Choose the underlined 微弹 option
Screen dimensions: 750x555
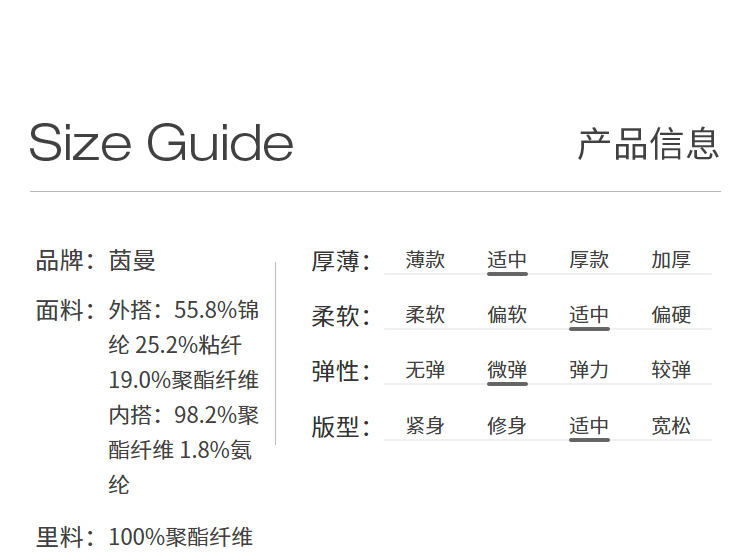tap(507, 370)
